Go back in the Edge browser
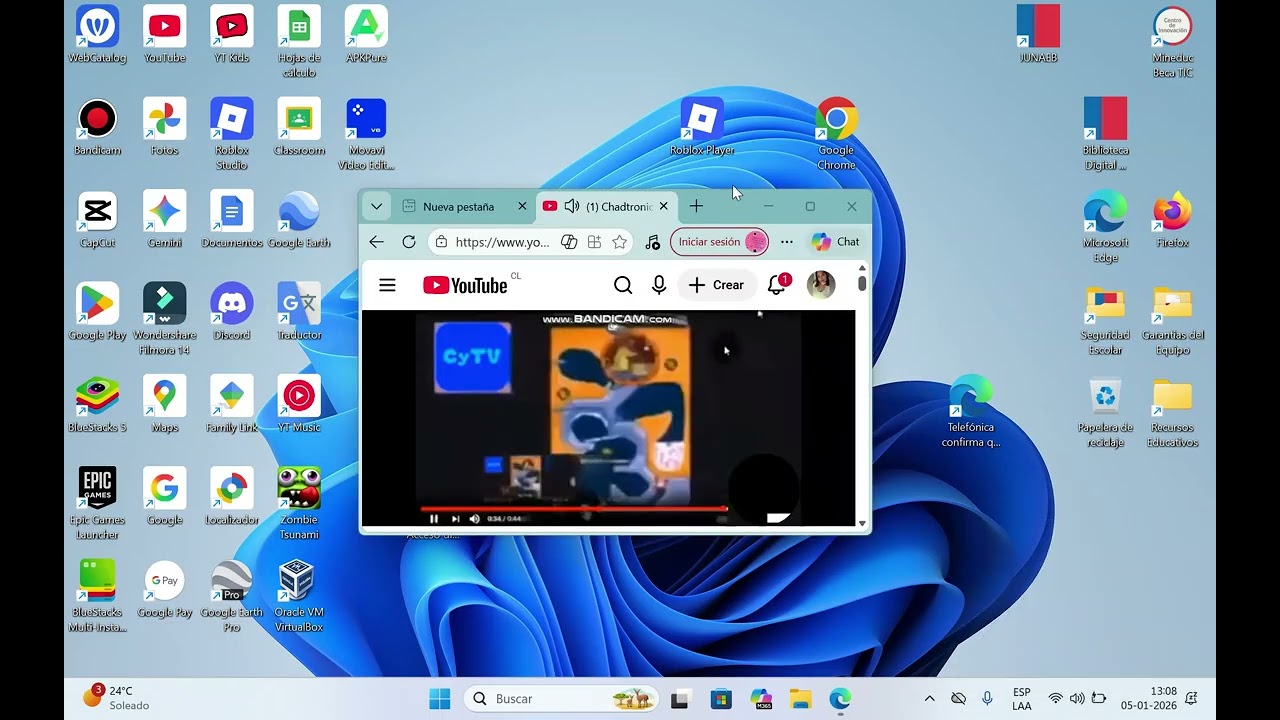This screenshot has width=1280, height=720. tap(376, 242)
